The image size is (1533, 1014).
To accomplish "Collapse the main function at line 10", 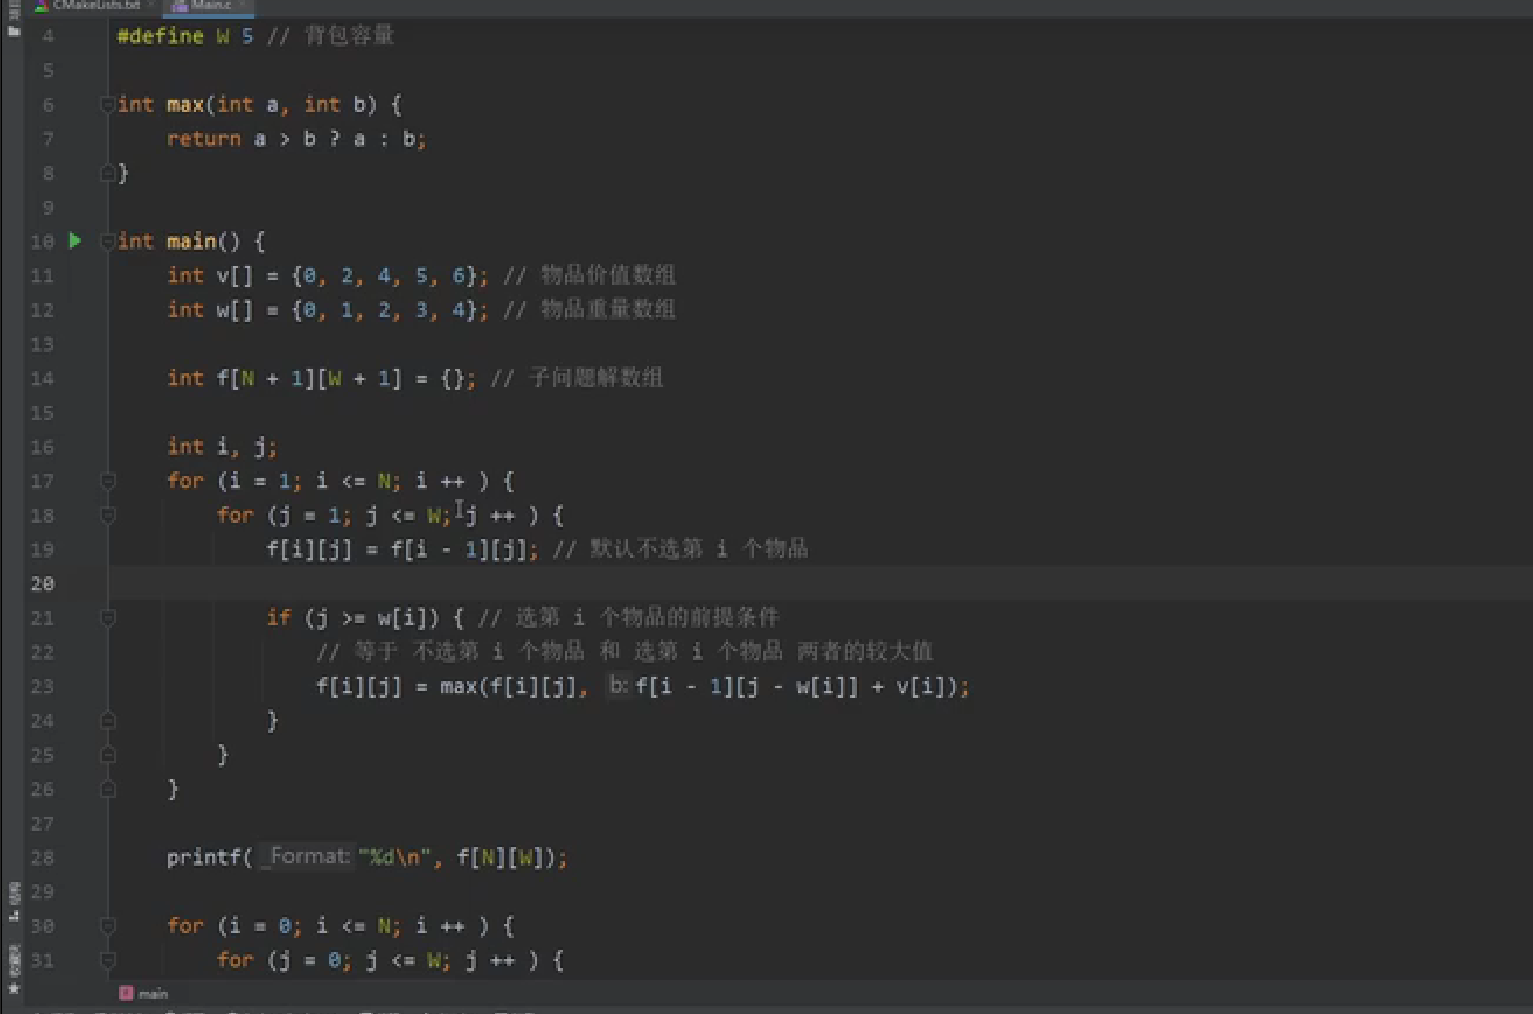I will pos(108,241).
